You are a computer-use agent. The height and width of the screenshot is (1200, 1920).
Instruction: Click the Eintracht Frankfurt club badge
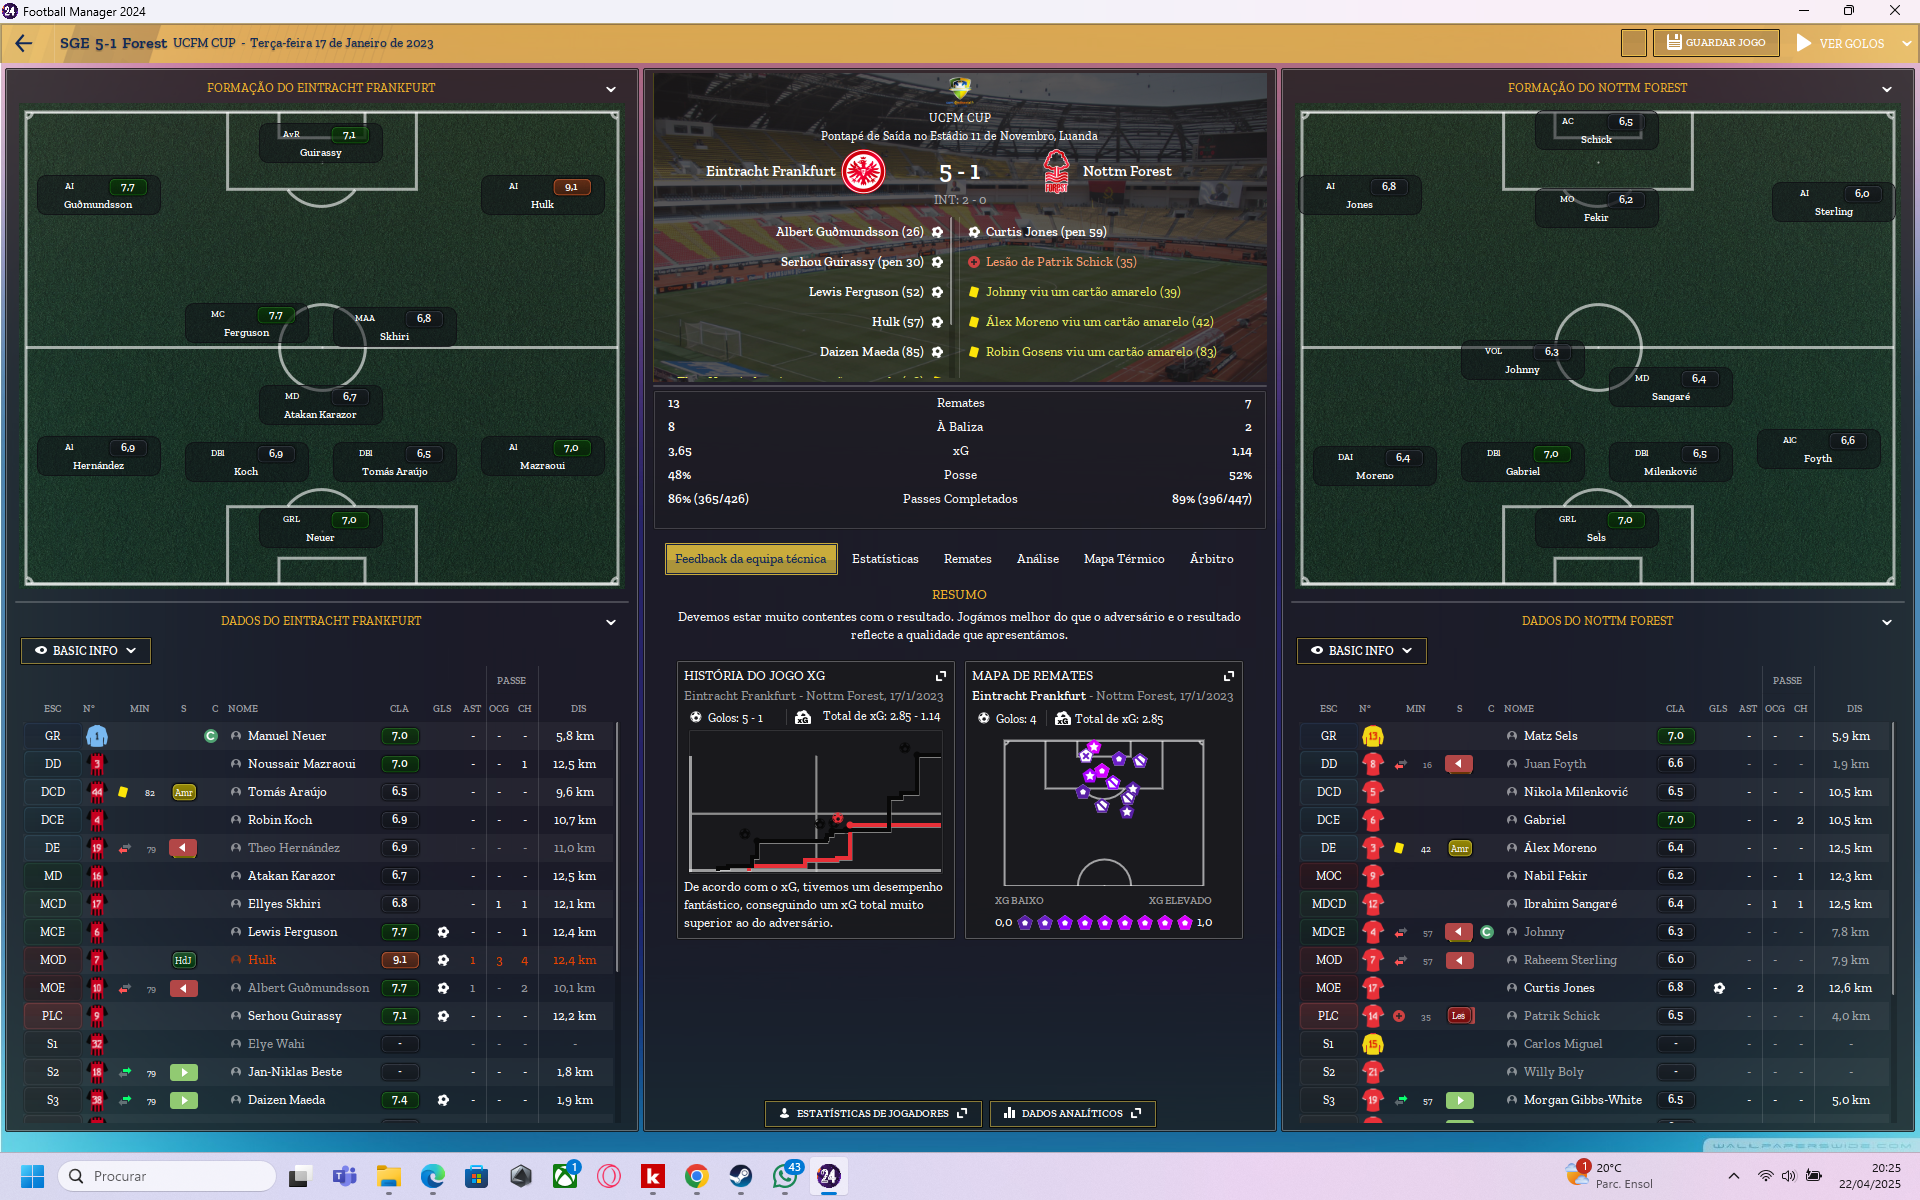coord(863,172)
